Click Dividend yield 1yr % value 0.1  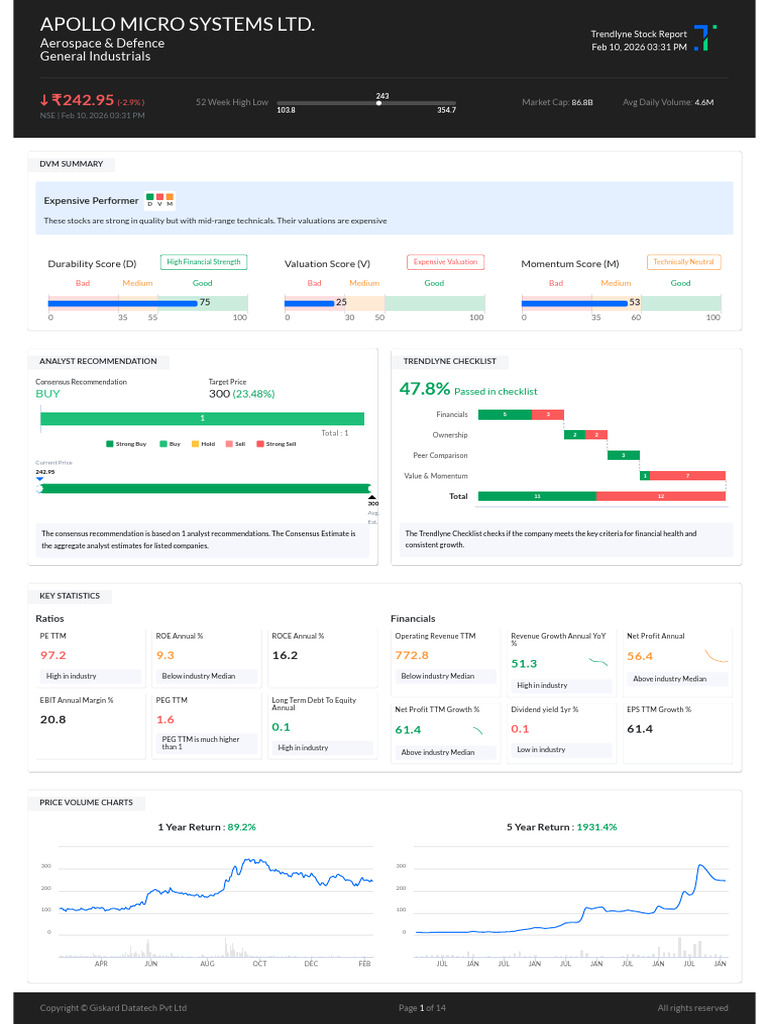520,729
